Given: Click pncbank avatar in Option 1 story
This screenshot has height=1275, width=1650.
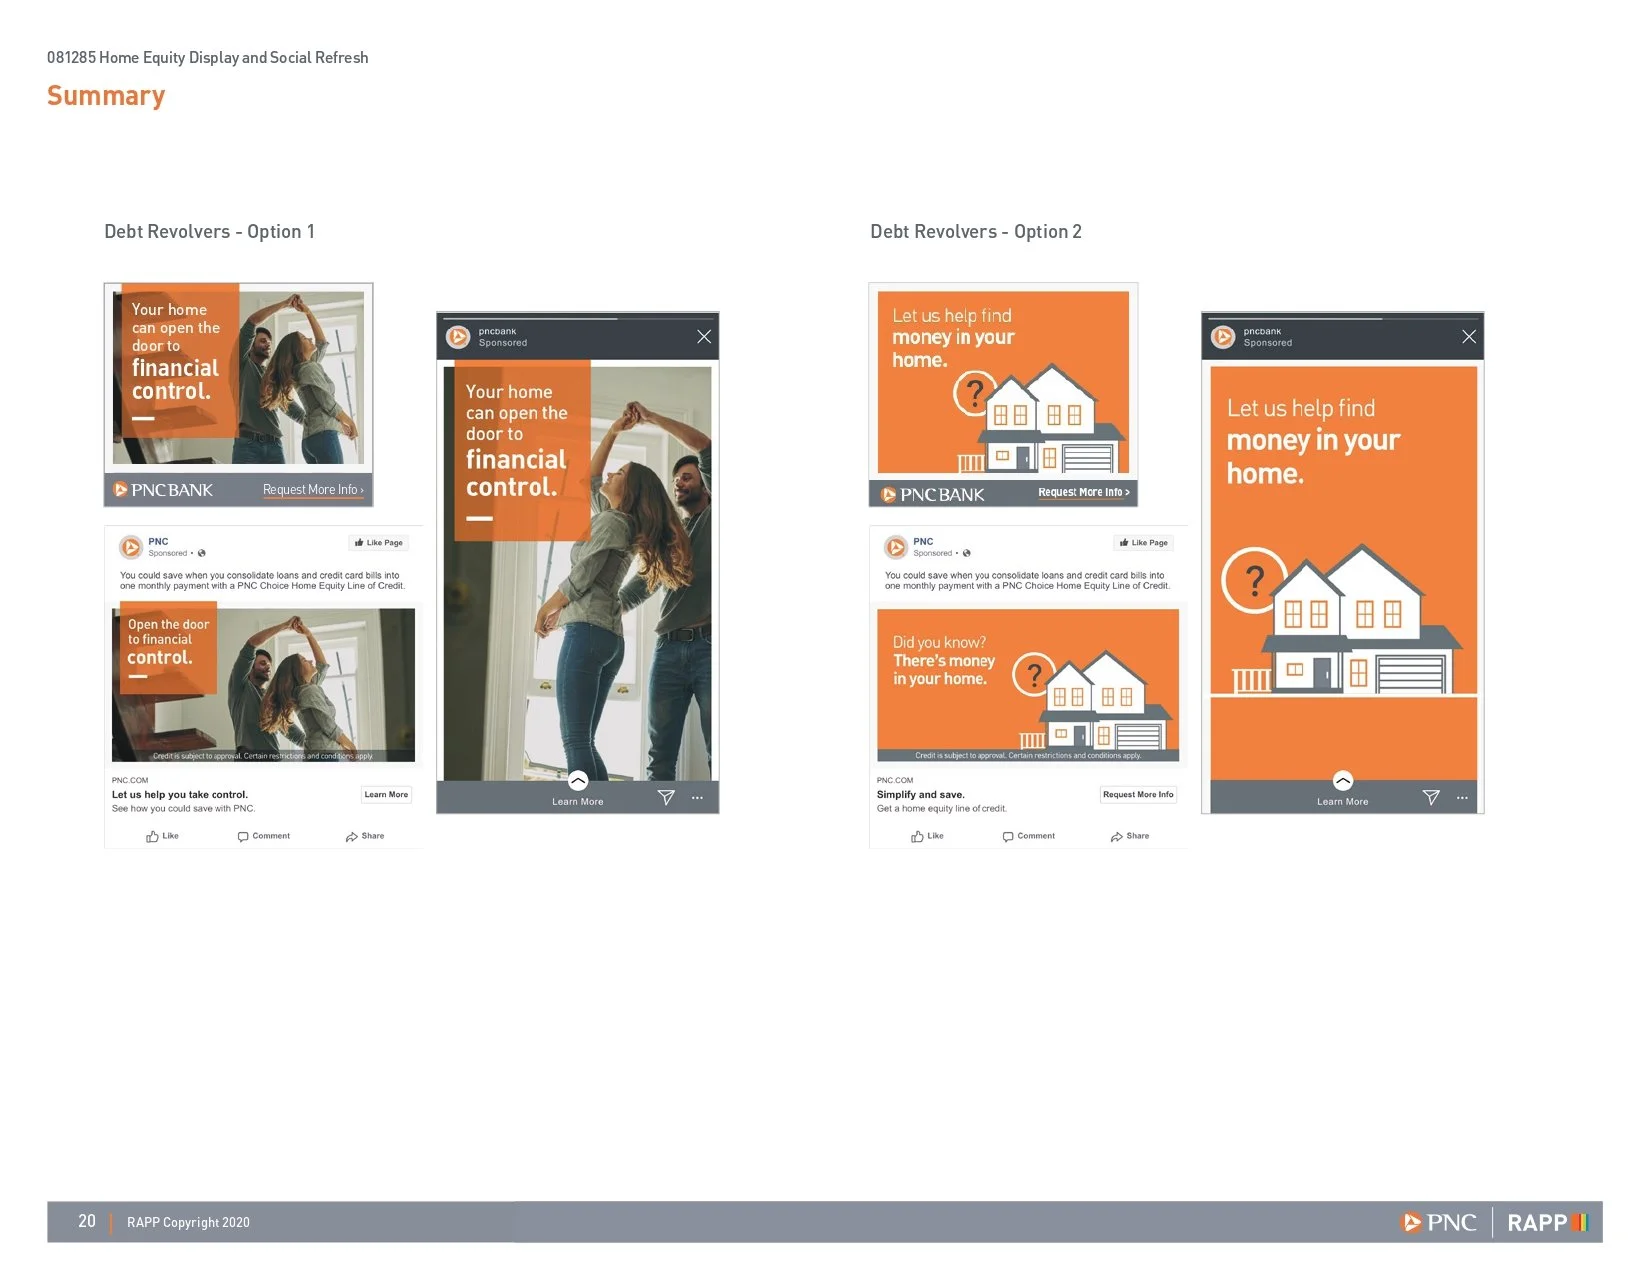Looking at the screenshot, I should 458,337.
